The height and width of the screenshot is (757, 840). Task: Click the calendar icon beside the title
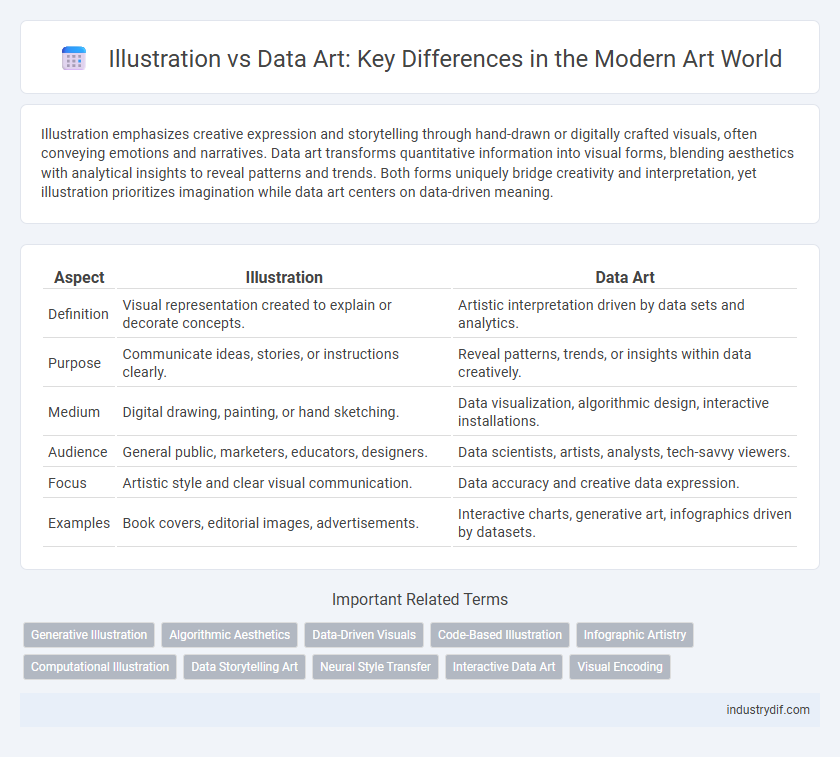[x=73, y=58]
